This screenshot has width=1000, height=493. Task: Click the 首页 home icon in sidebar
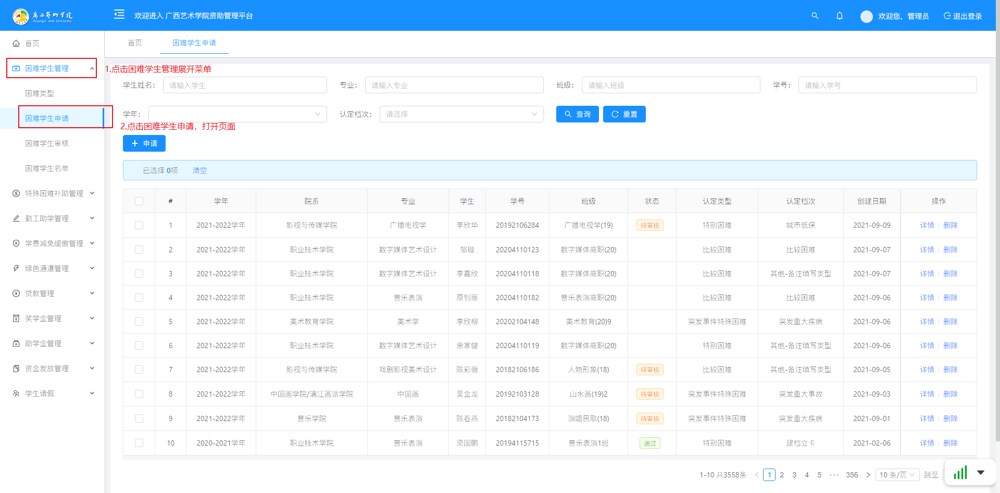pos(16,43)
